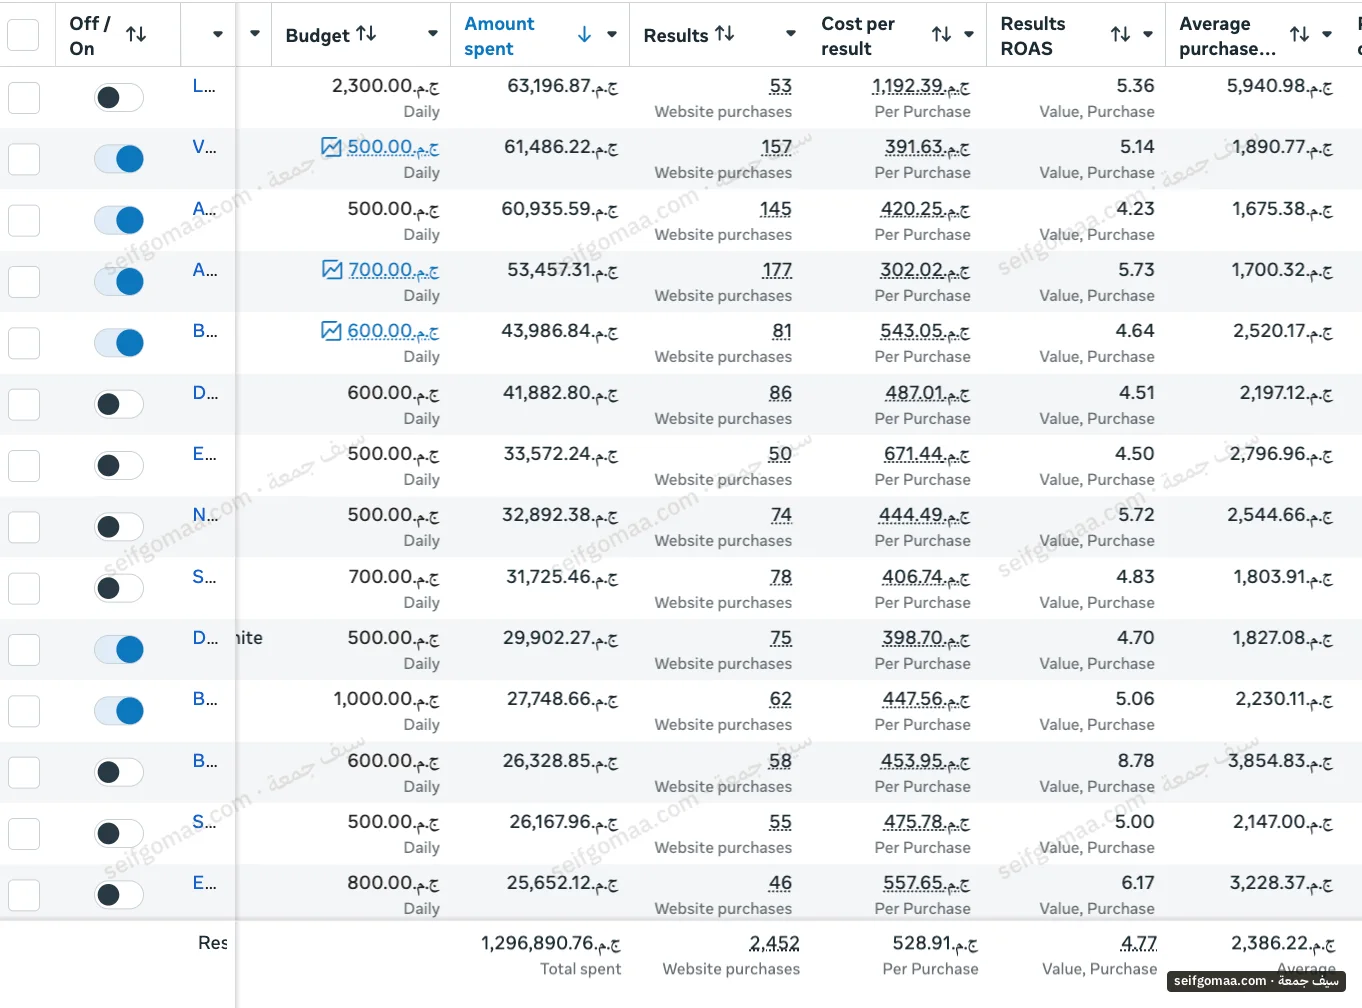Click the total ROAS value 4.77

(x=1139, y=943)
